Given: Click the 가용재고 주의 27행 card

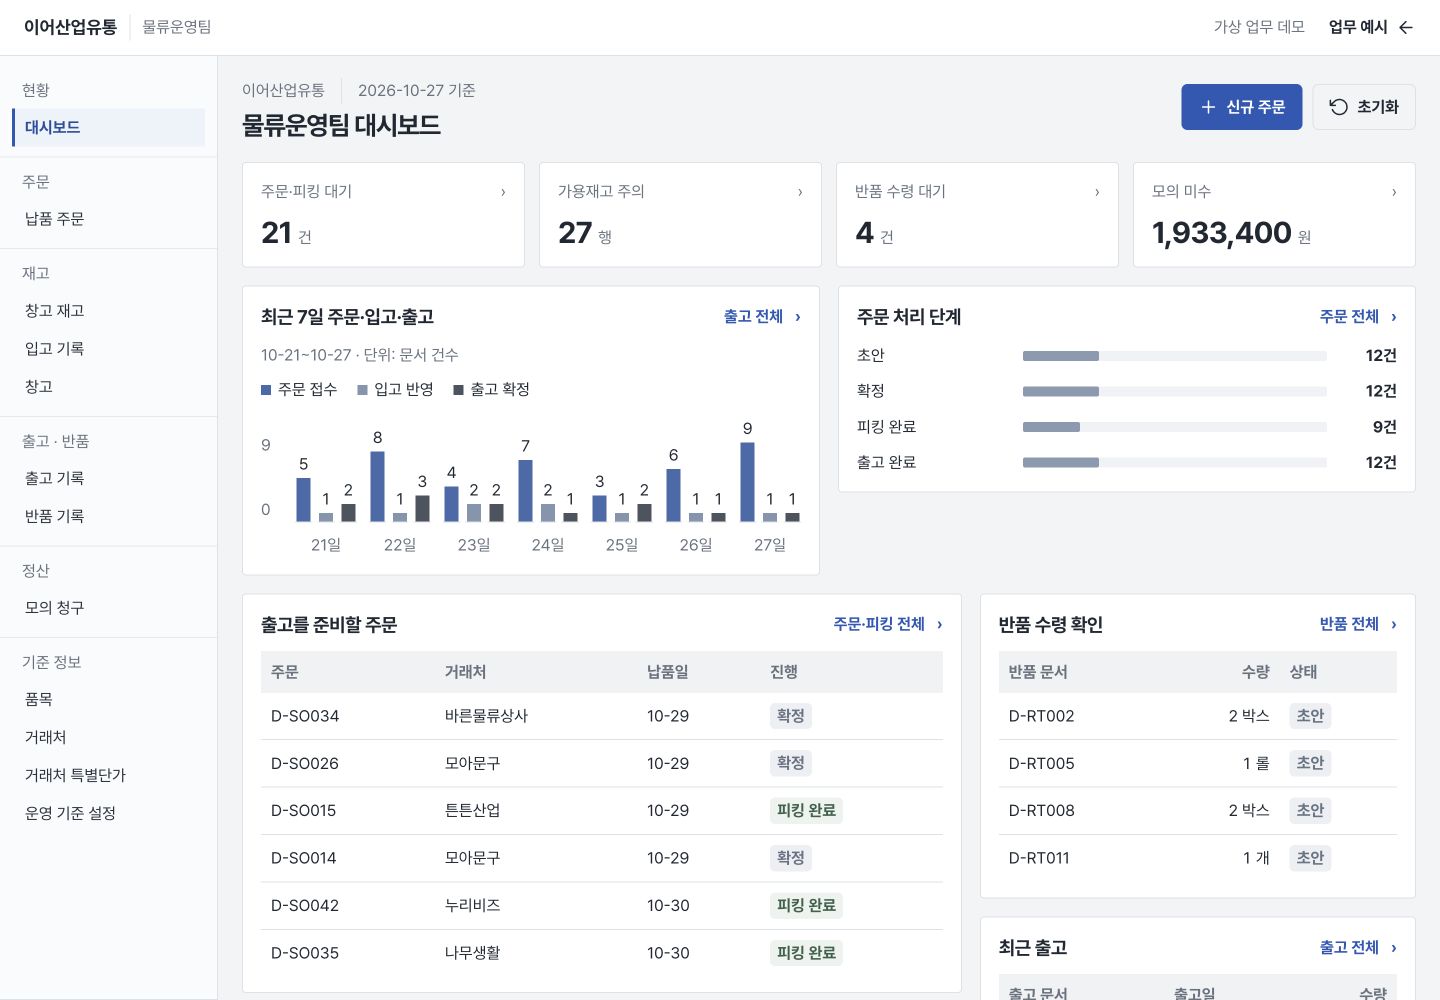Looking at the screenshot, I should (x=680, y=215).
